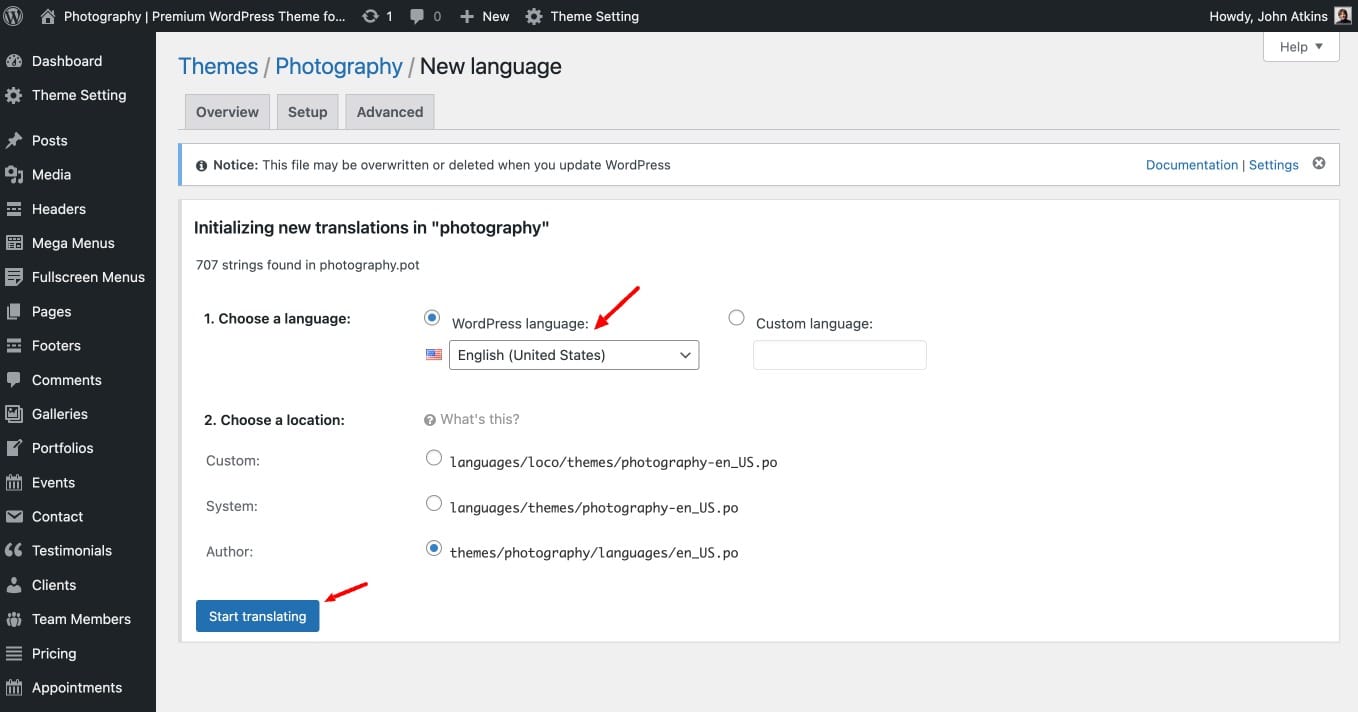Switch to the Overview tab
The image size is (1358, 712).
[227, 112]
